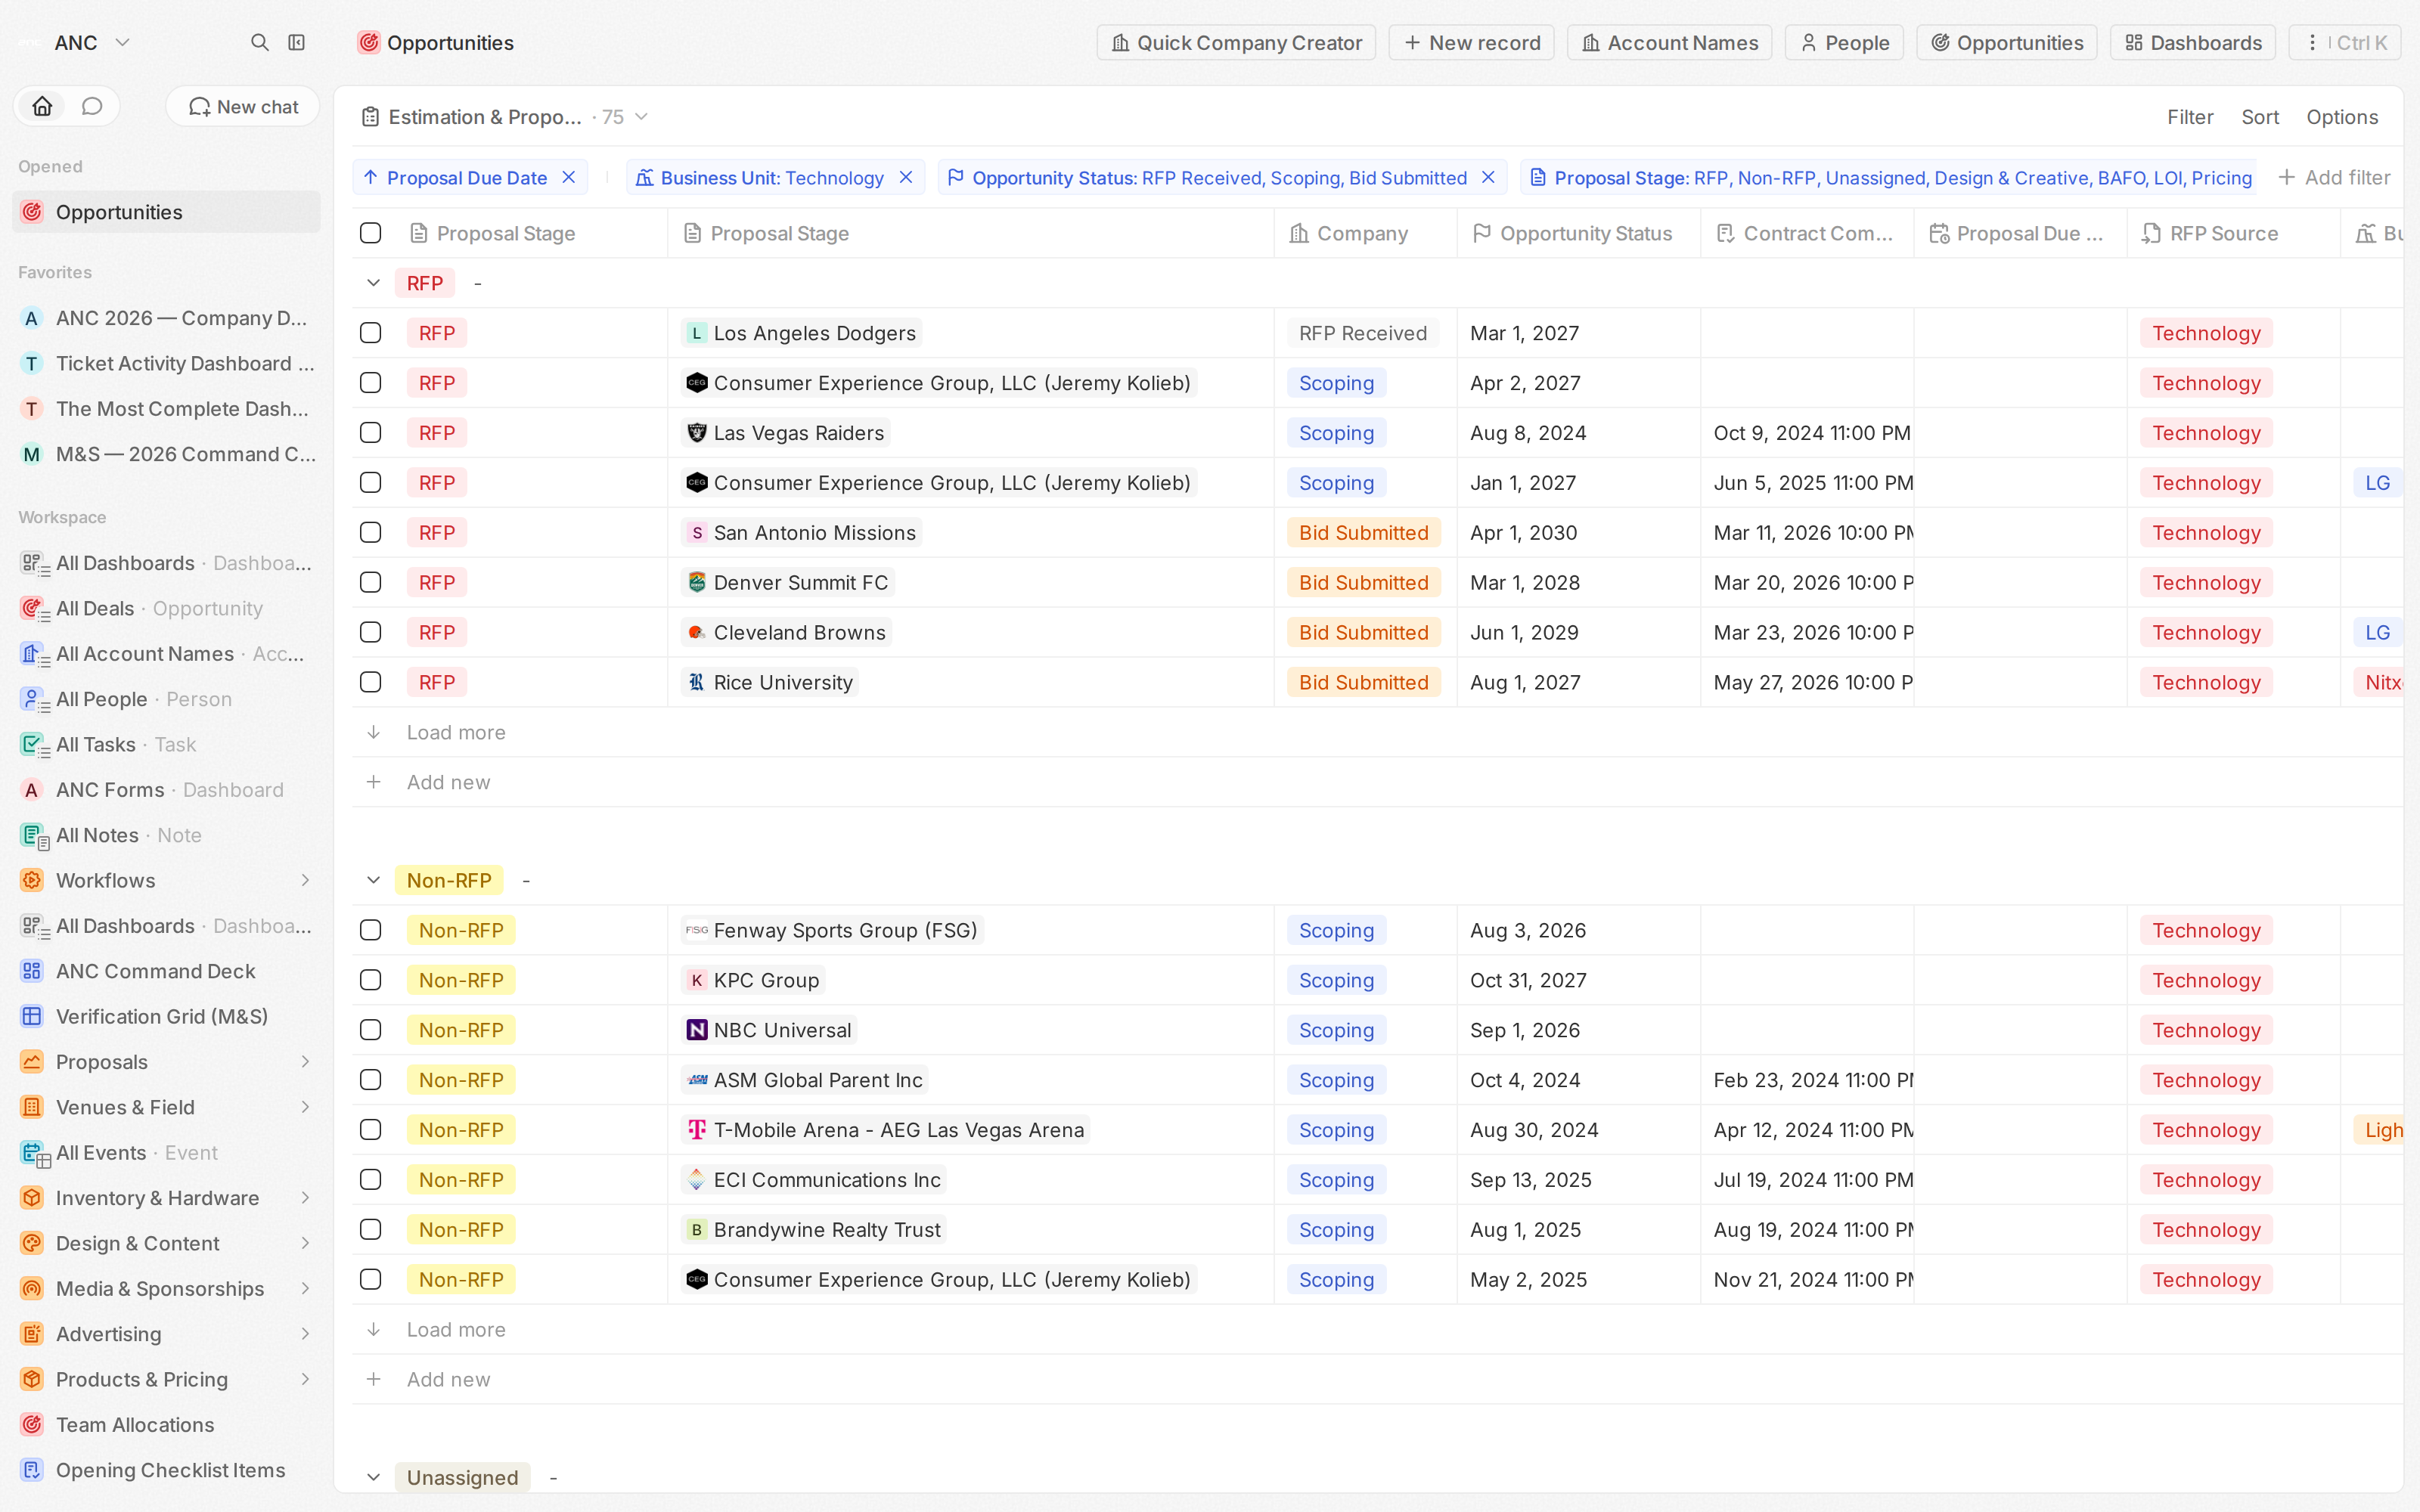Check the Rice University row checkbox

pos(370,682)
